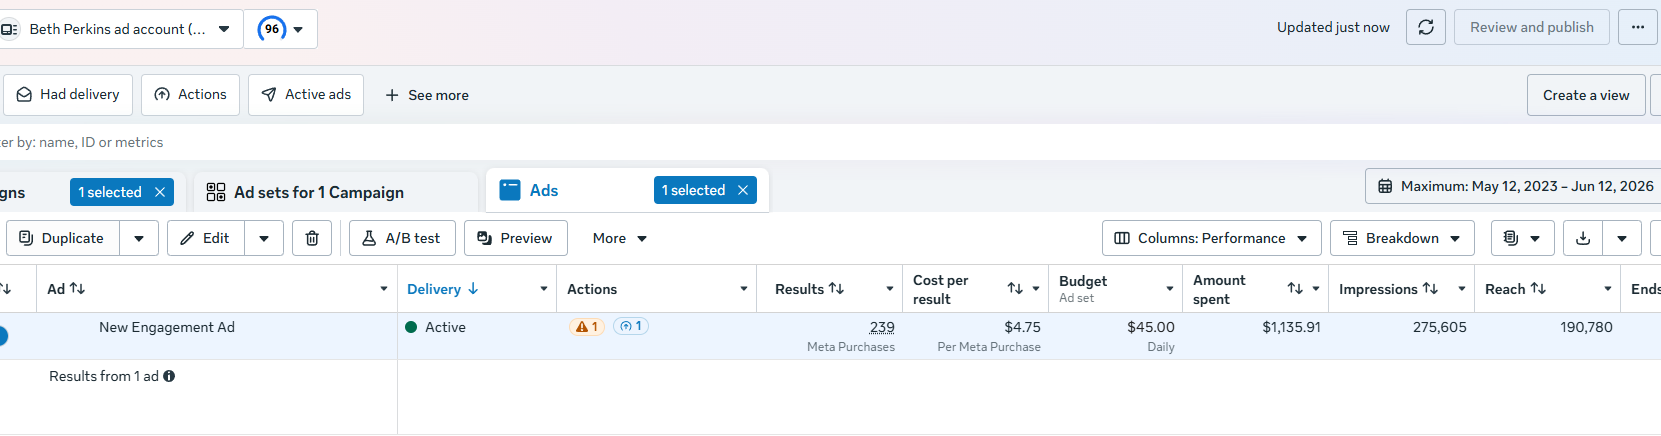Open the three-dot more options menu

pyautogui.click(x=1638, y=27)
